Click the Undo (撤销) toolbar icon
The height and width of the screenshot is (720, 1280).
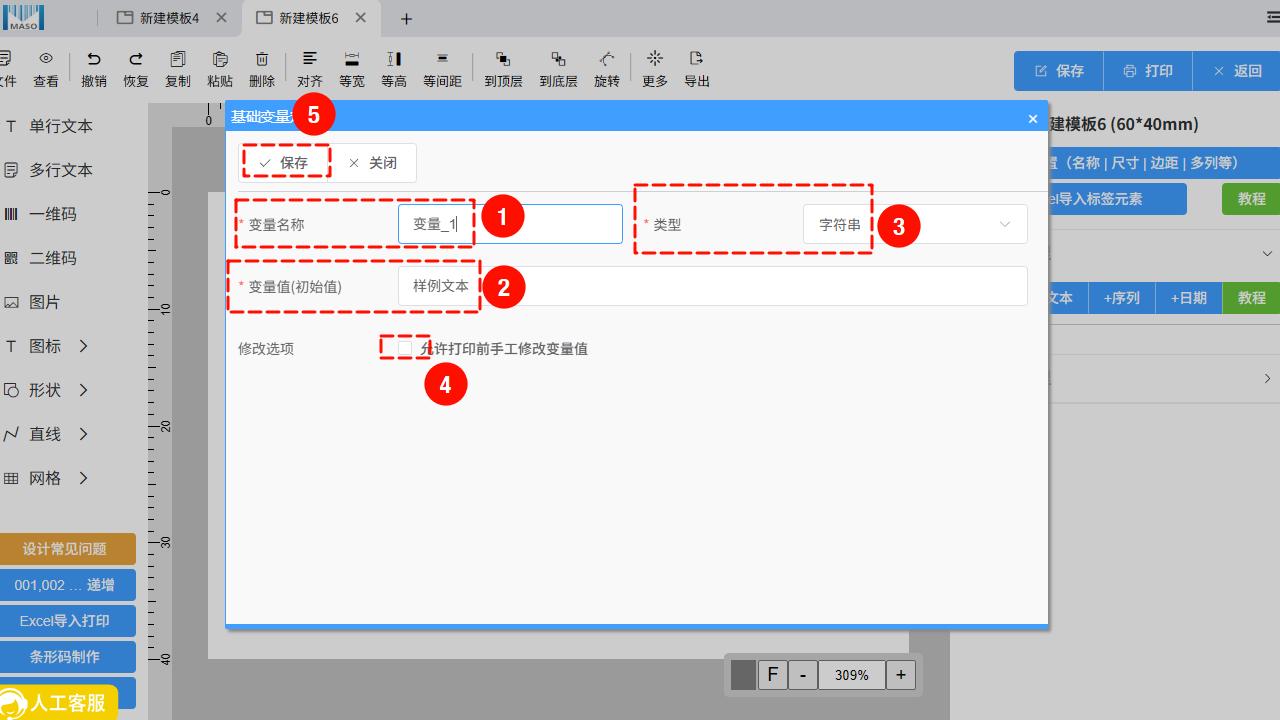tap(94, 60)
